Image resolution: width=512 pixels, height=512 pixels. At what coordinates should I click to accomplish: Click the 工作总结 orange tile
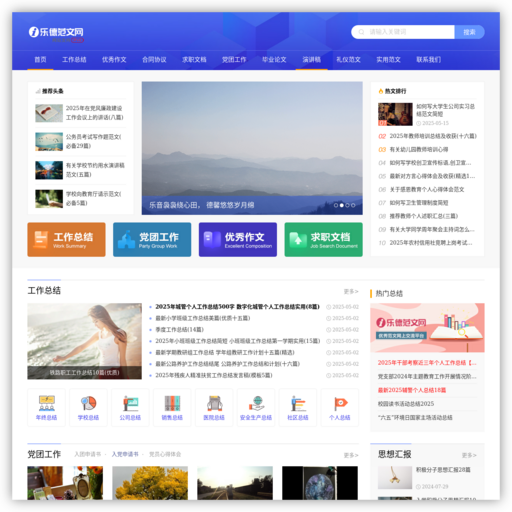(x=66, y=240)
